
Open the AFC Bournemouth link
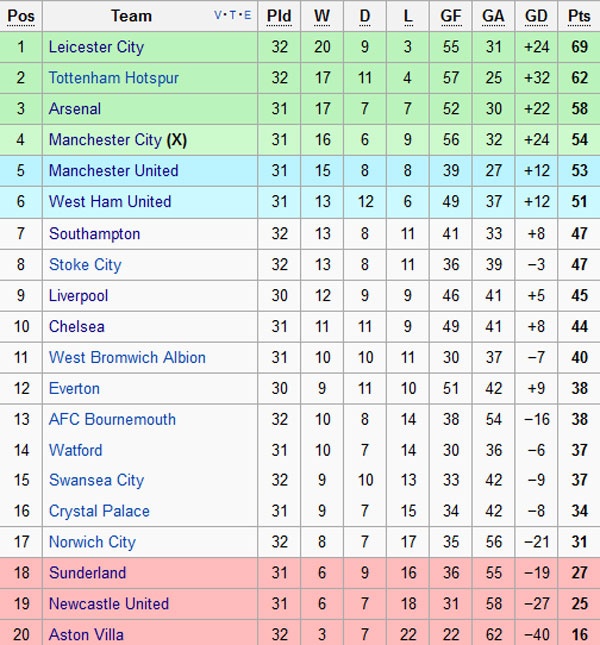112,419
